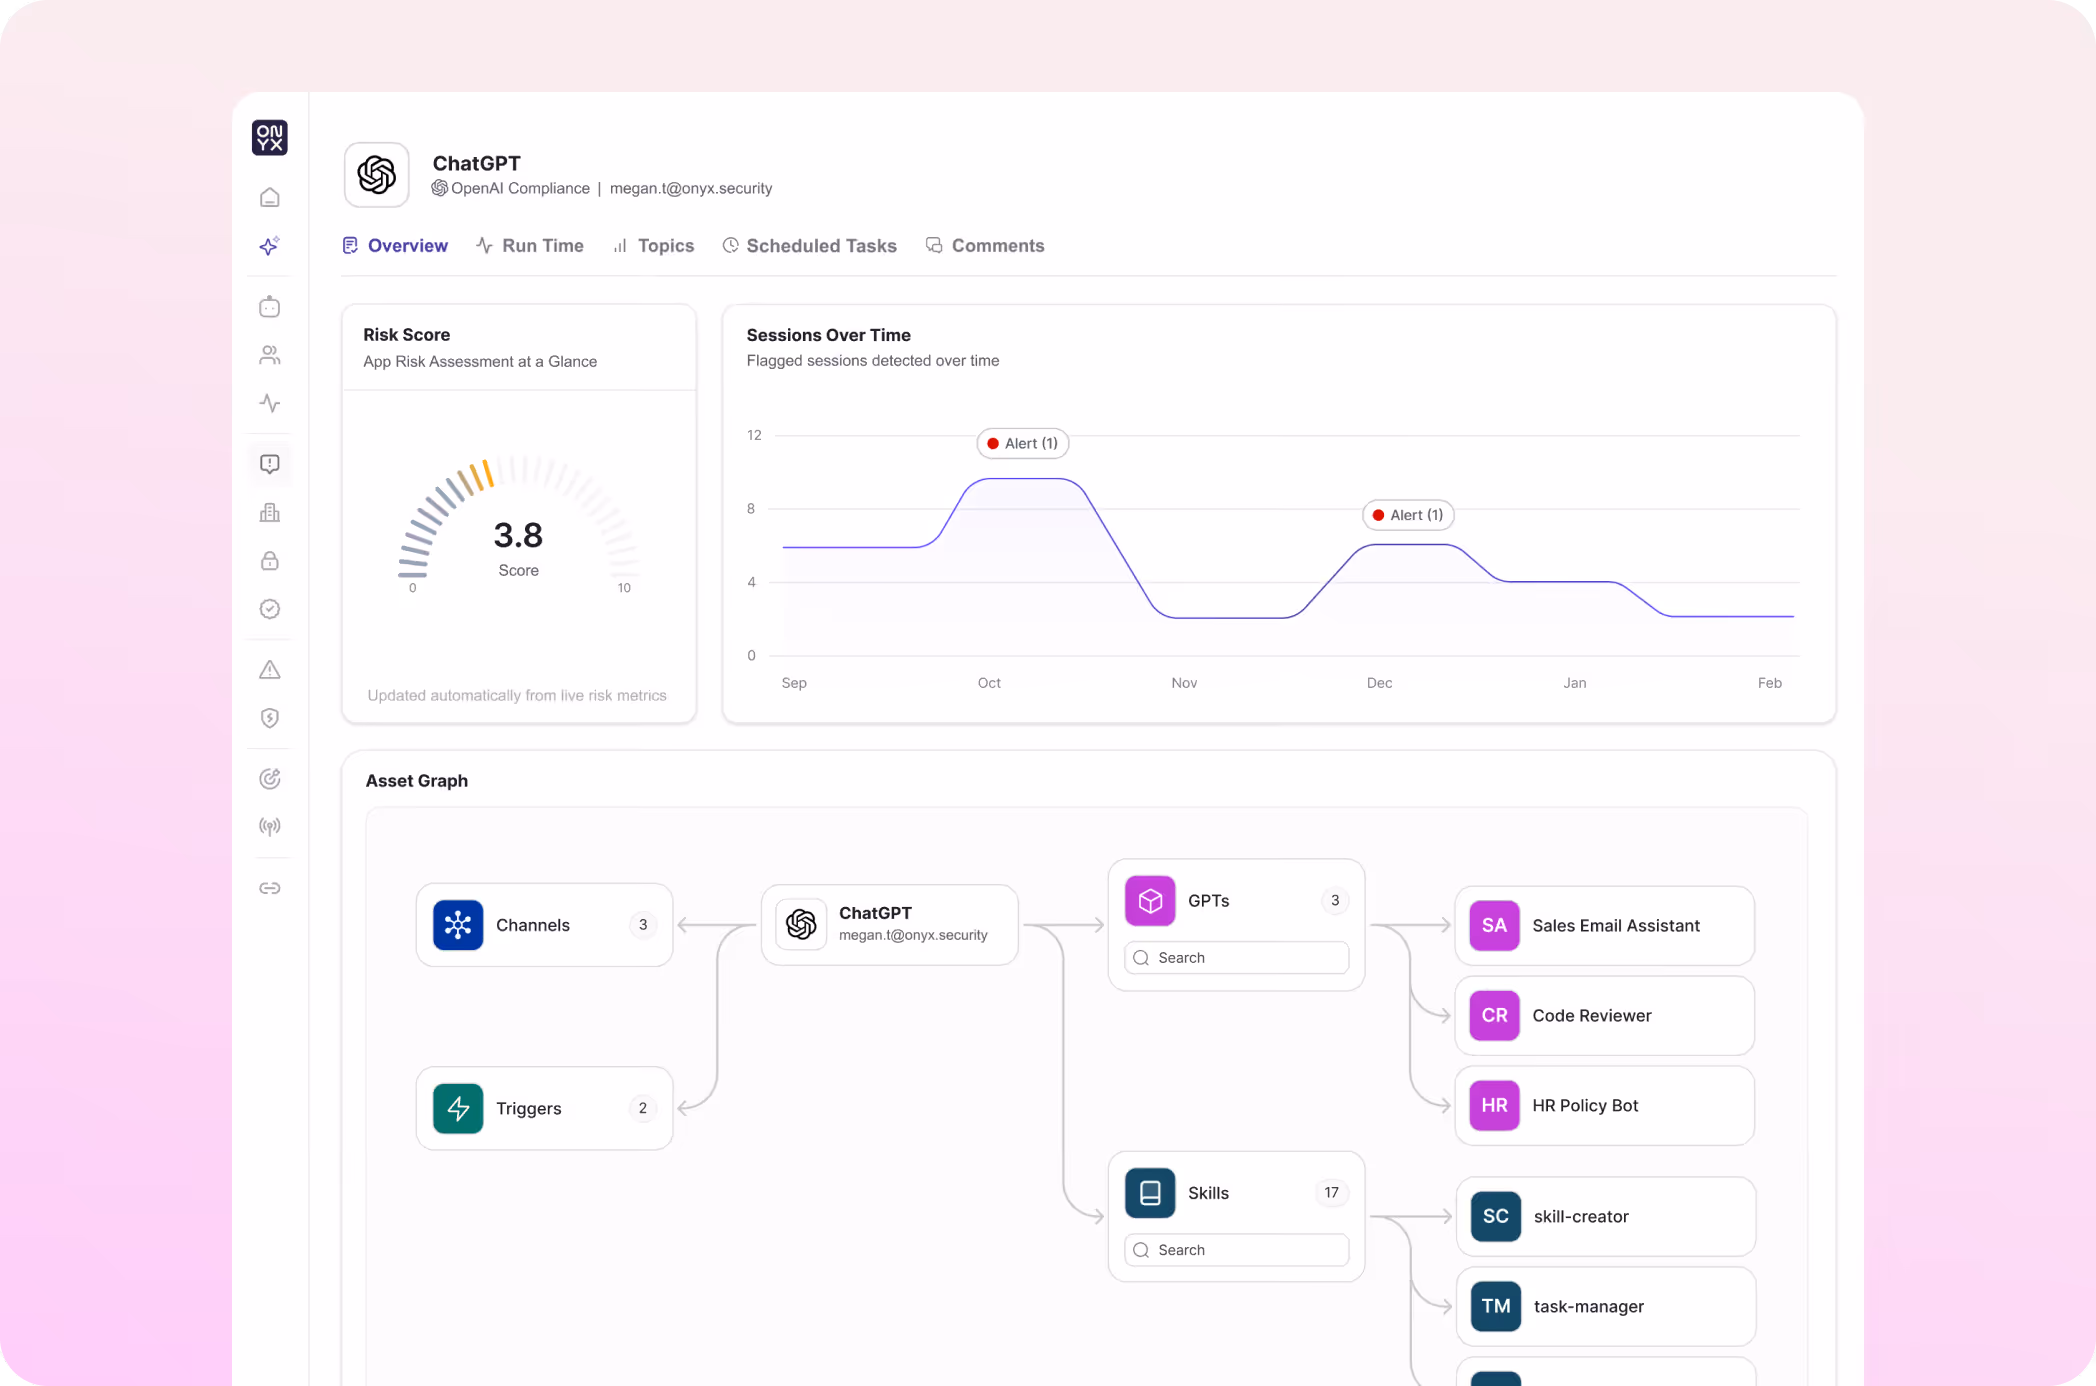Click the ChatGPT app logo in header
This screenshot has width=2096, height=1386.
pos(377,175)
